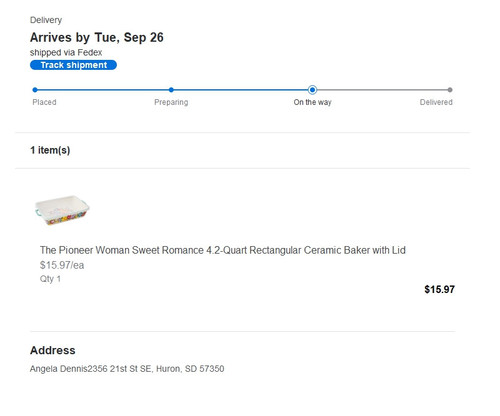500x416 pixels.
Task: Click the Address section heading
Action: (53, 350)
